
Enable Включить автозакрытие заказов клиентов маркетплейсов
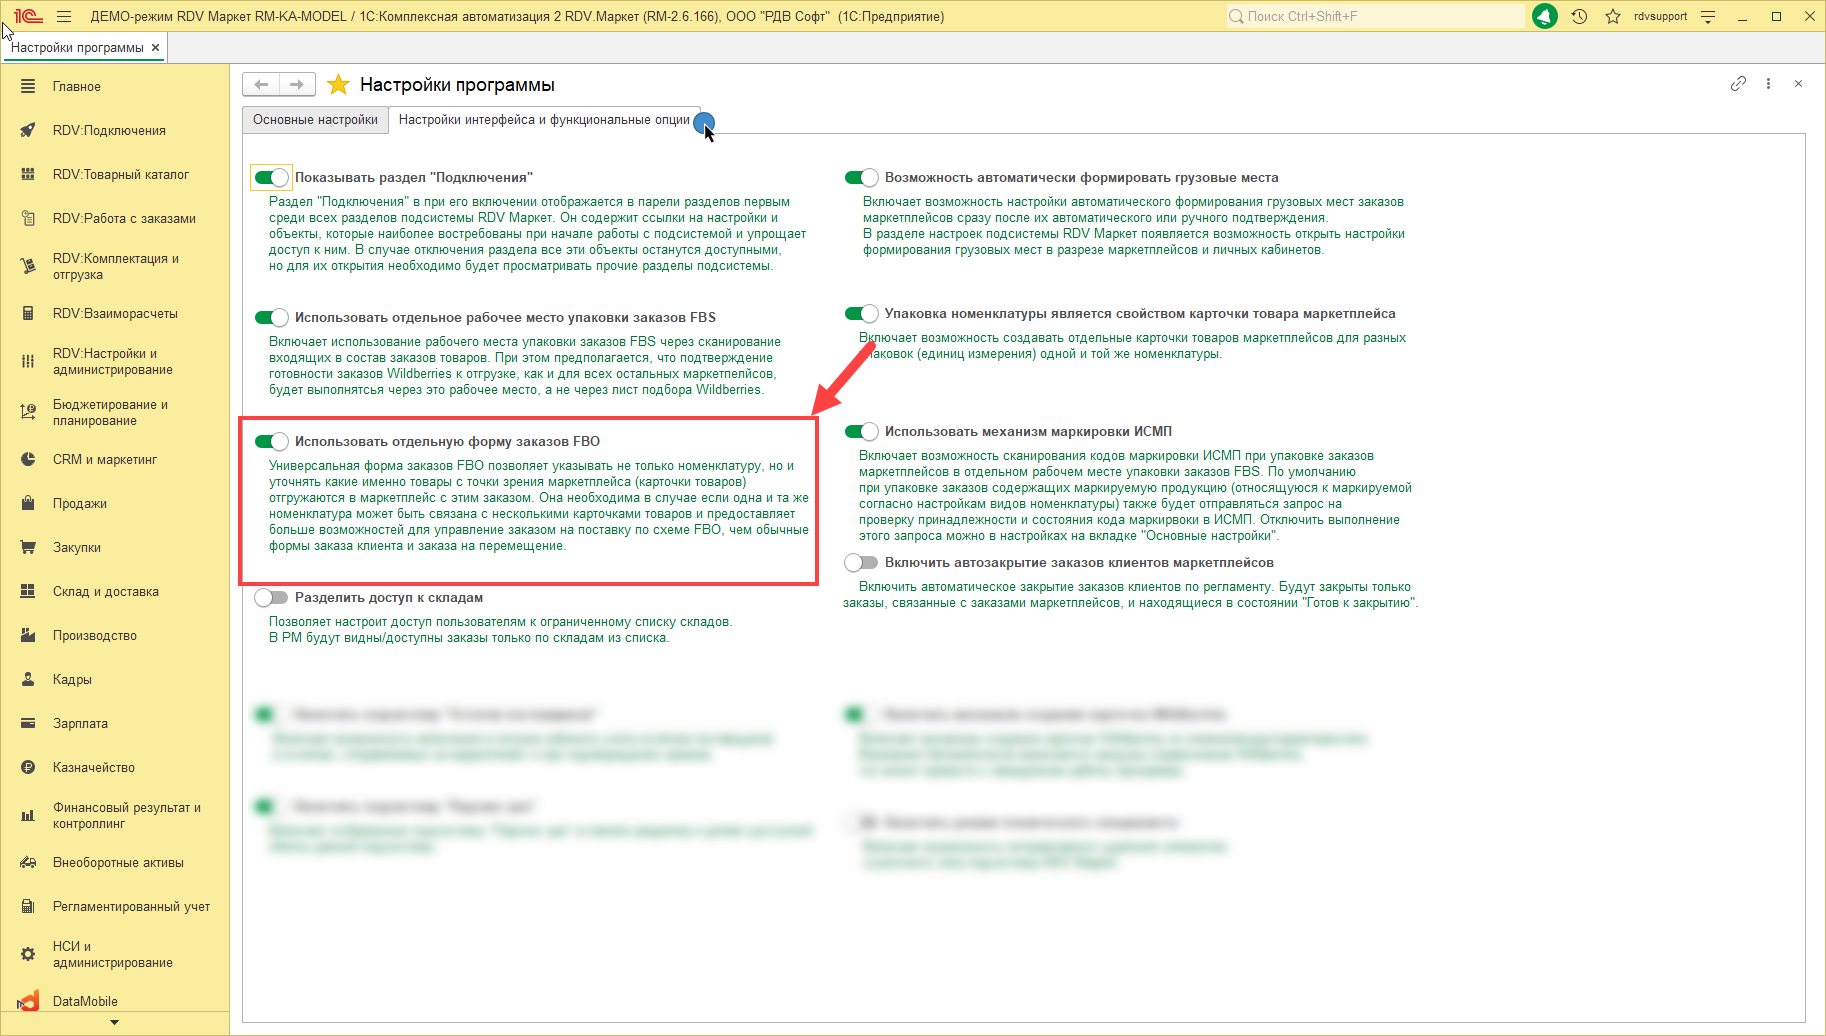[x=861, y=563]
